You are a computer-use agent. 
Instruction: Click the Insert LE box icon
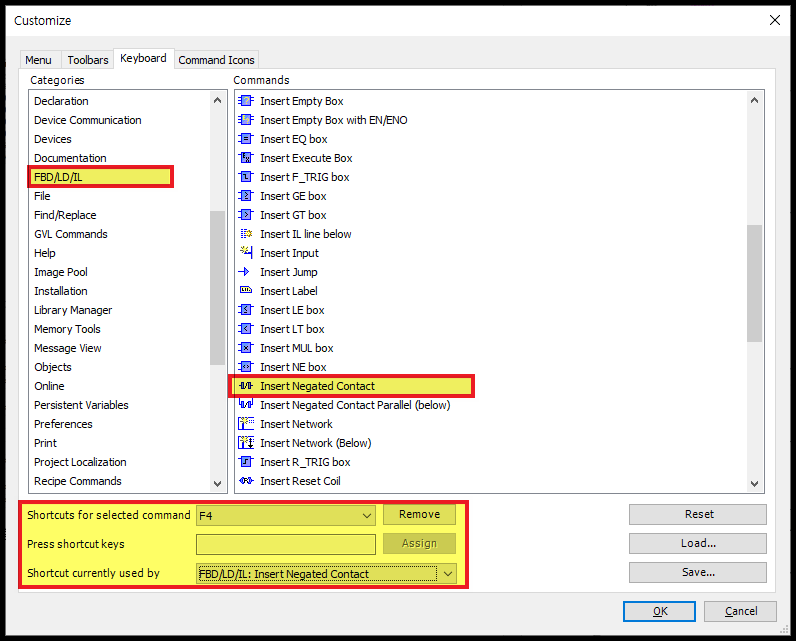(x=246, y=310)
